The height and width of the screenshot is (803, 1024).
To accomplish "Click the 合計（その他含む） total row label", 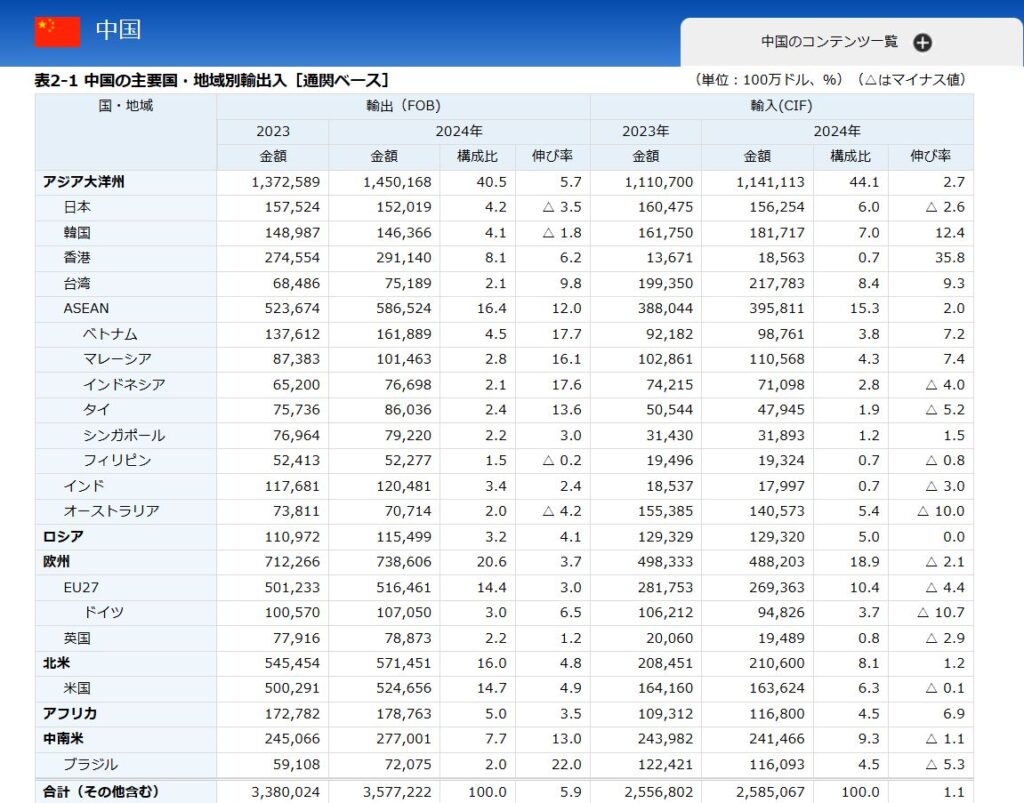I will click(x=101, y=792).
